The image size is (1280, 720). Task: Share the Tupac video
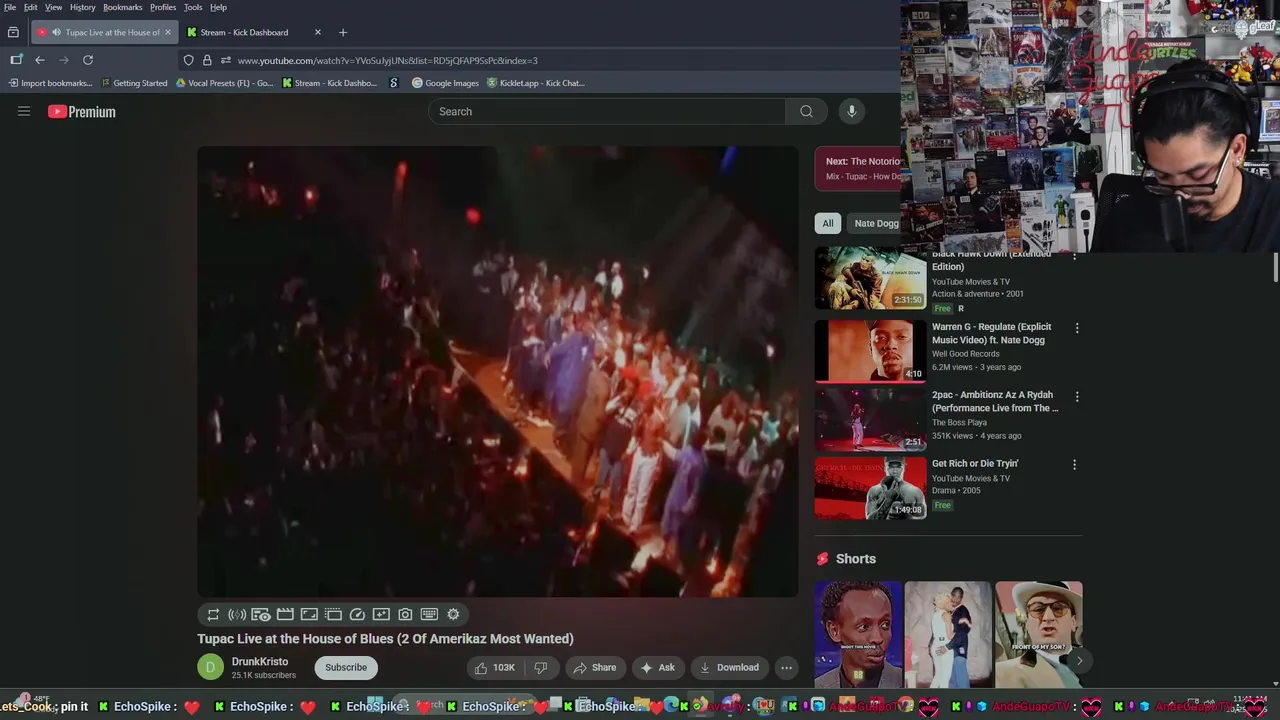(595, 667)
